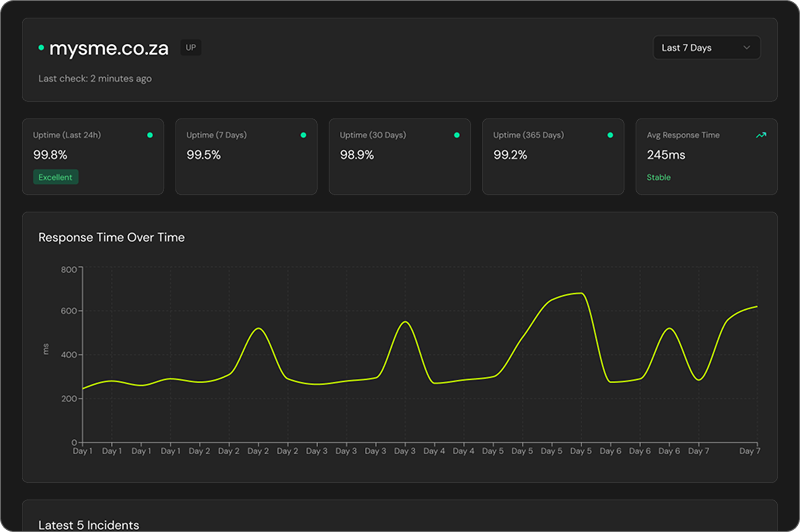
Task: Click the Excellent badge
Action: point(56,177)
